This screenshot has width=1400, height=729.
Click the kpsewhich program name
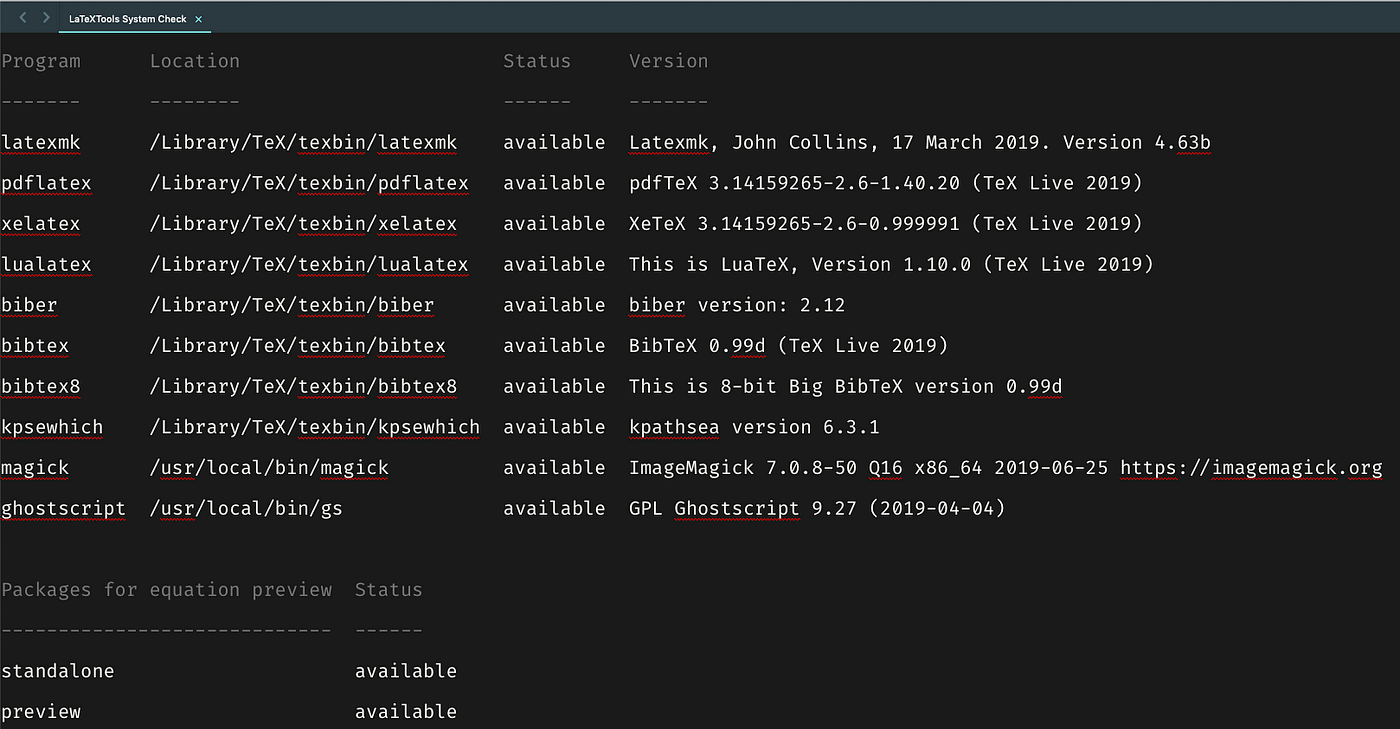[52, 427]
